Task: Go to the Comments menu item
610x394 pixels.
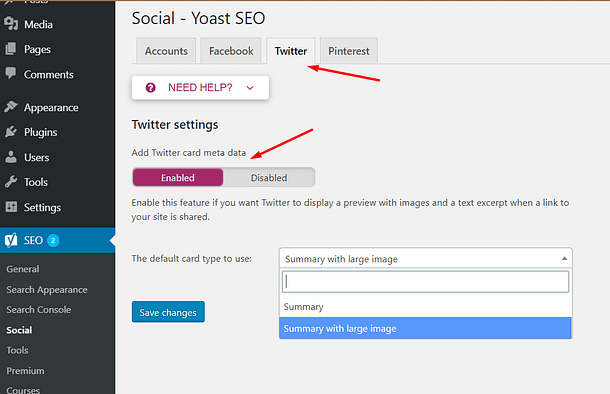Action: [x=58, y=74]
